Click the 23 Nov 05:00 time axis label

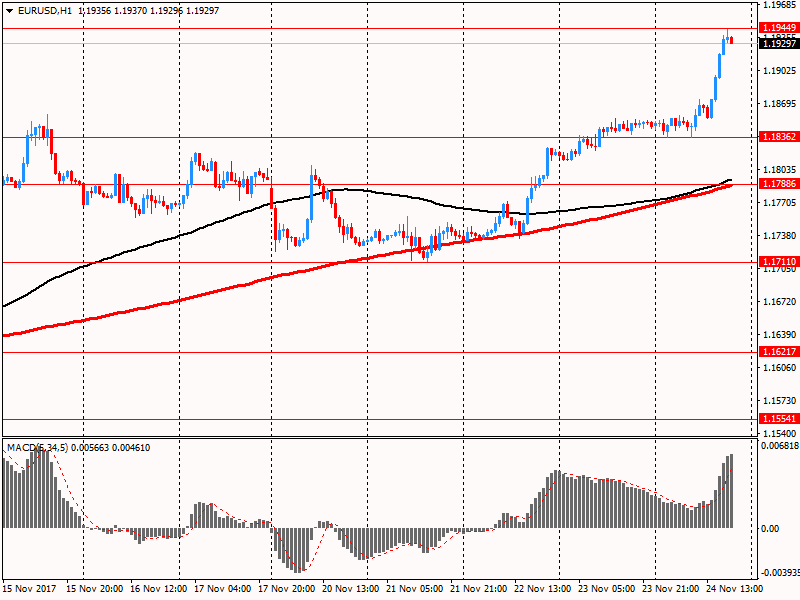607,589
